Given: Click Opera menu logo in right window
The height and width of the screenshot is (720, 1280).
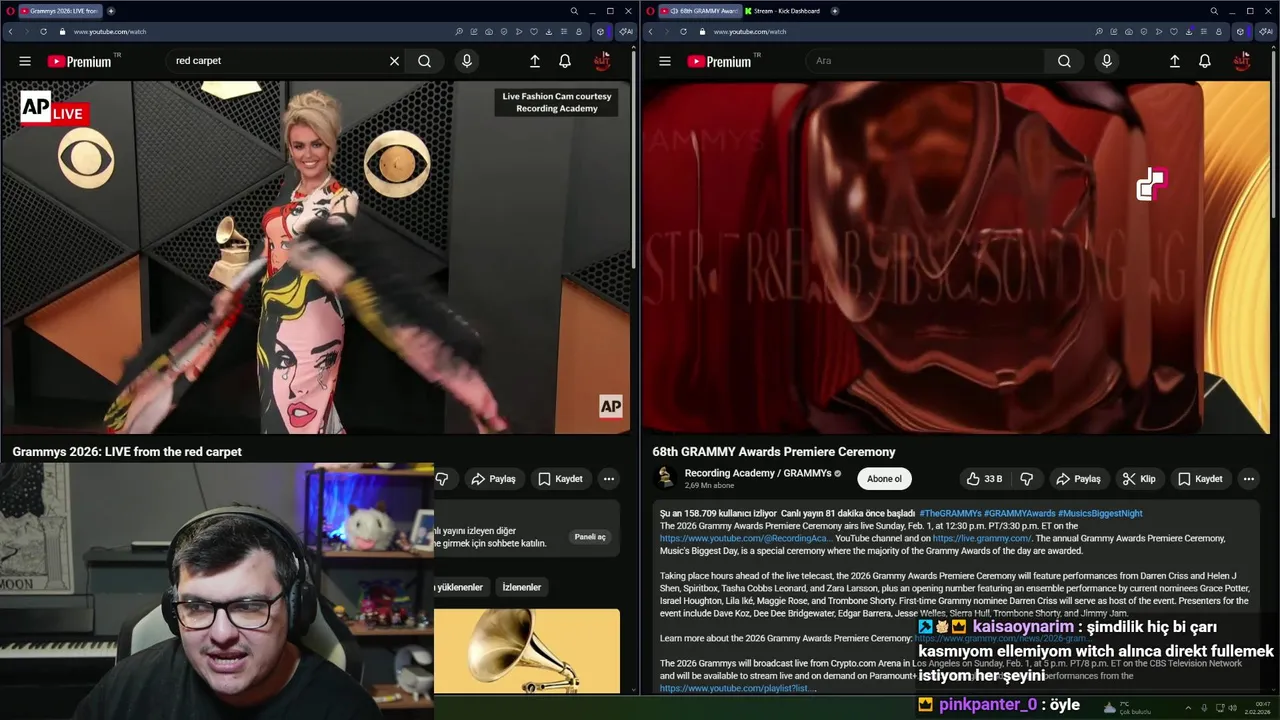Looking at the screenshot, I should [650, 11].
